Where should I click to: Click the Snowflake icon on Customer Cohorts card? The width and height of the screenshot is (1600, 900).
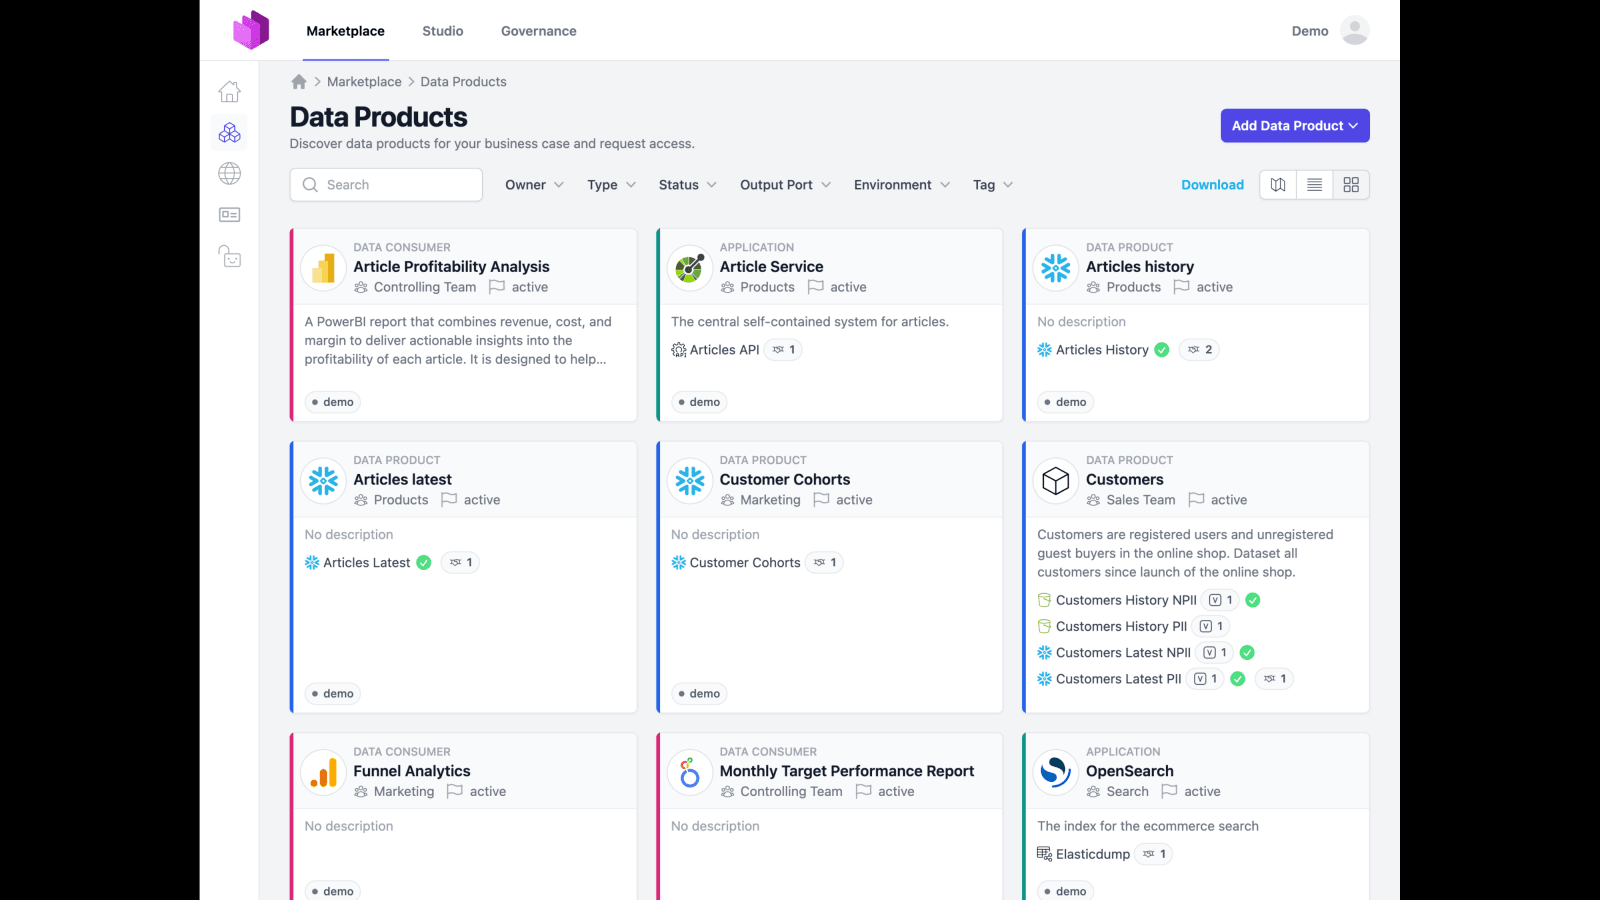pos(690,480)
